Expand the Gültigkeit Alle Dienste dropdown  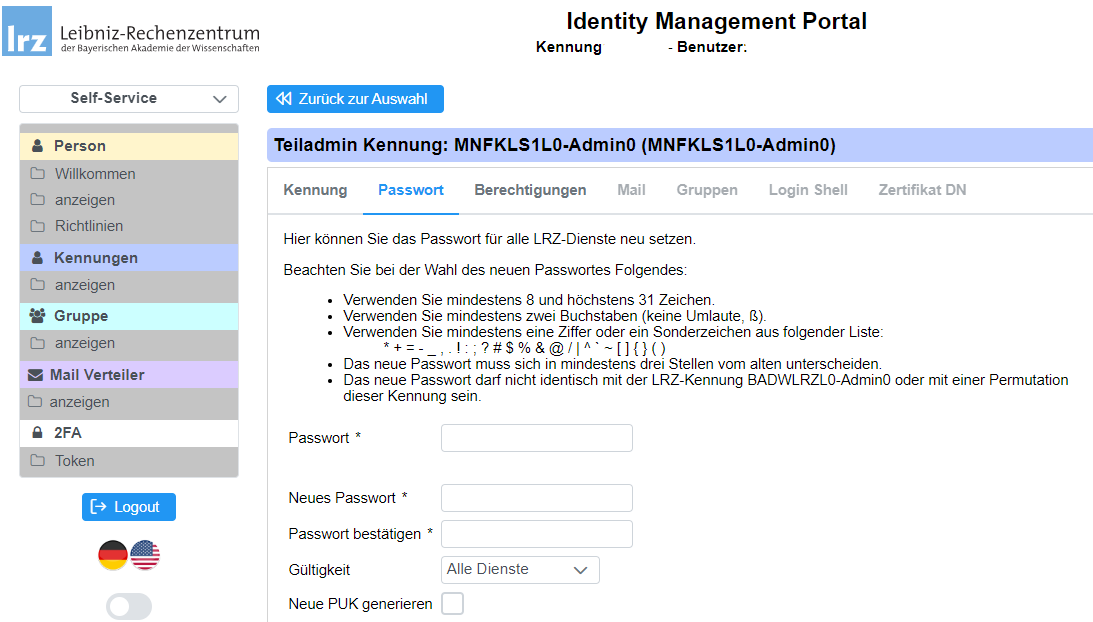pos(520,570)
